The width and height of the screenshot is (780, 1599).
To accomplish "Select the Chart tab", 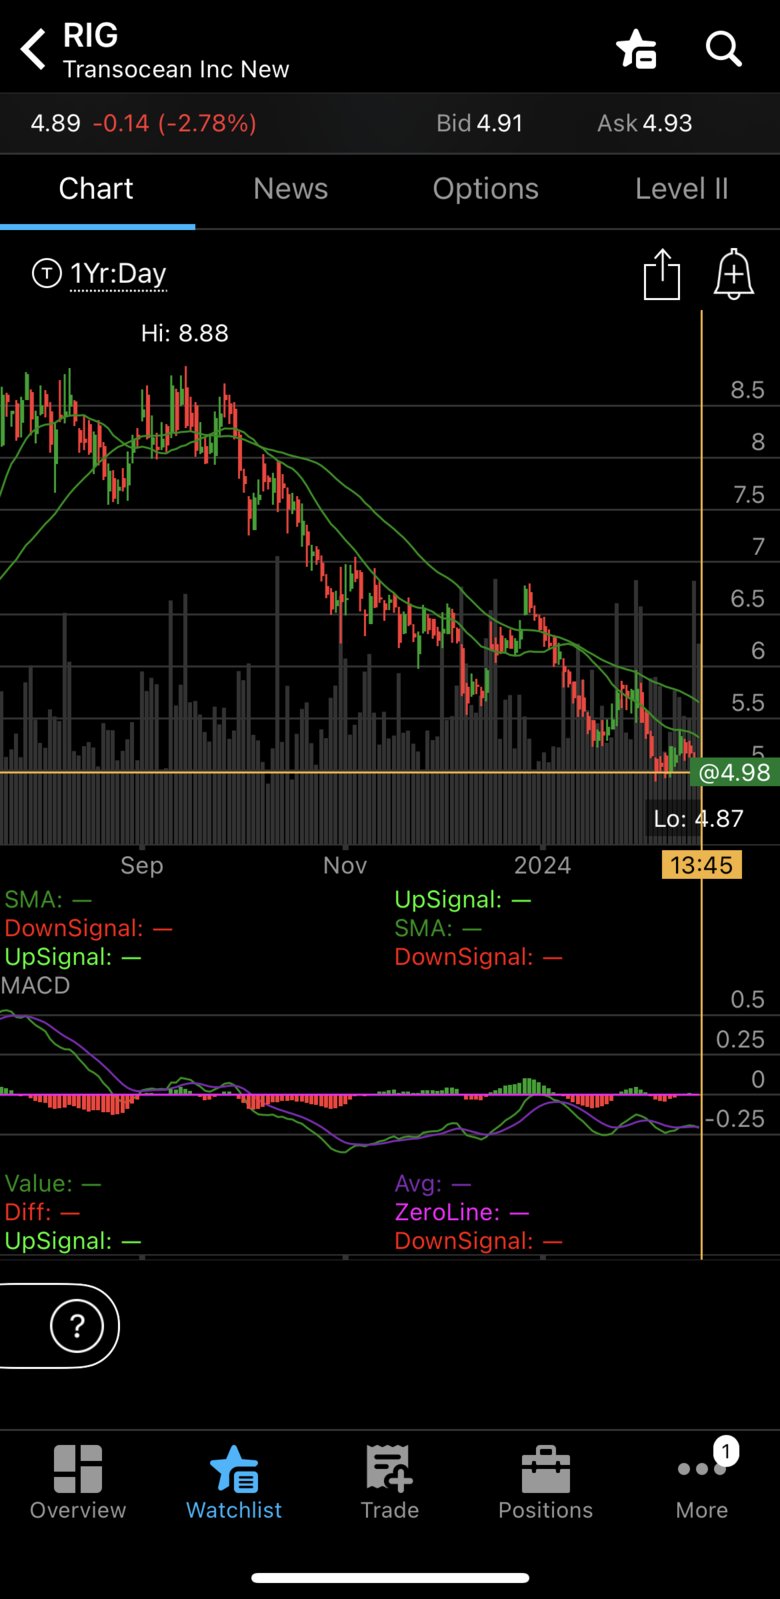I will point(96,189).
